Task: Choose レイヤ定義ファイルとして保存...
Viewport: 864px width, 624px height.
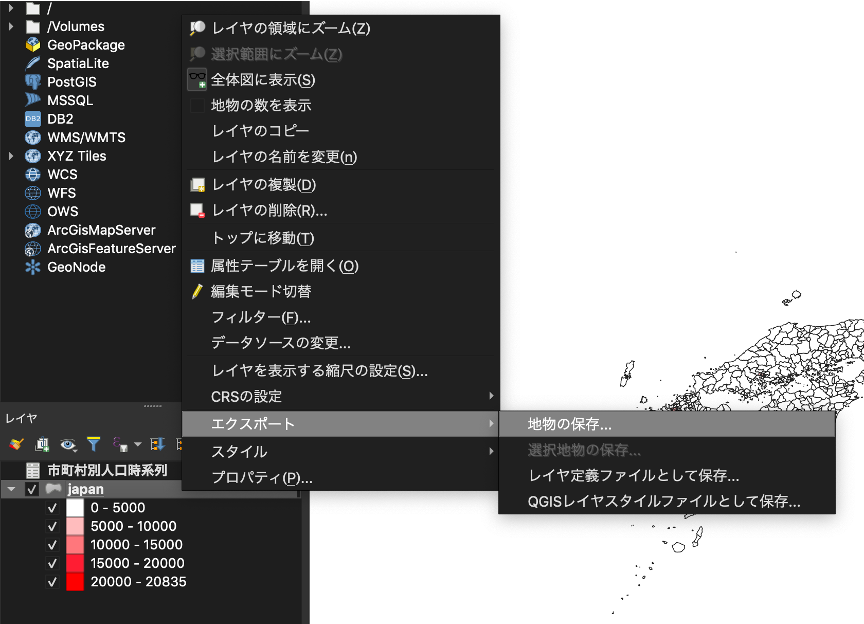Action: (667, 476)
